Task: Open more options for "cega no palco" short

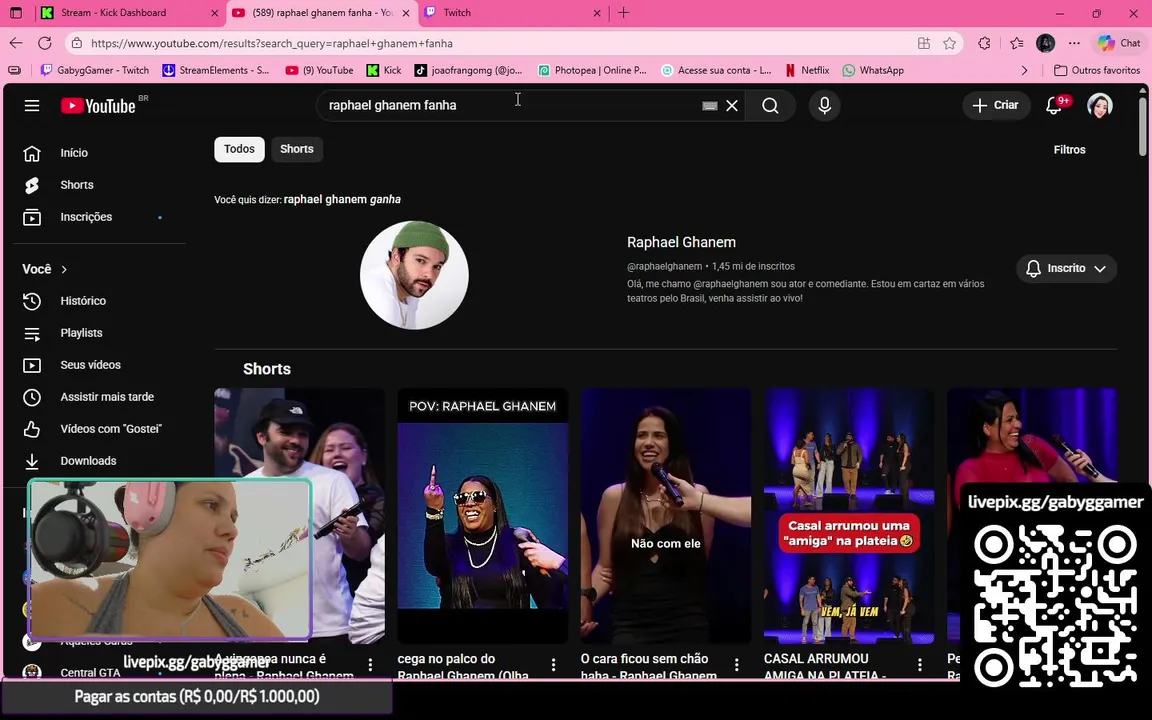Action: (x=553, y=665)
